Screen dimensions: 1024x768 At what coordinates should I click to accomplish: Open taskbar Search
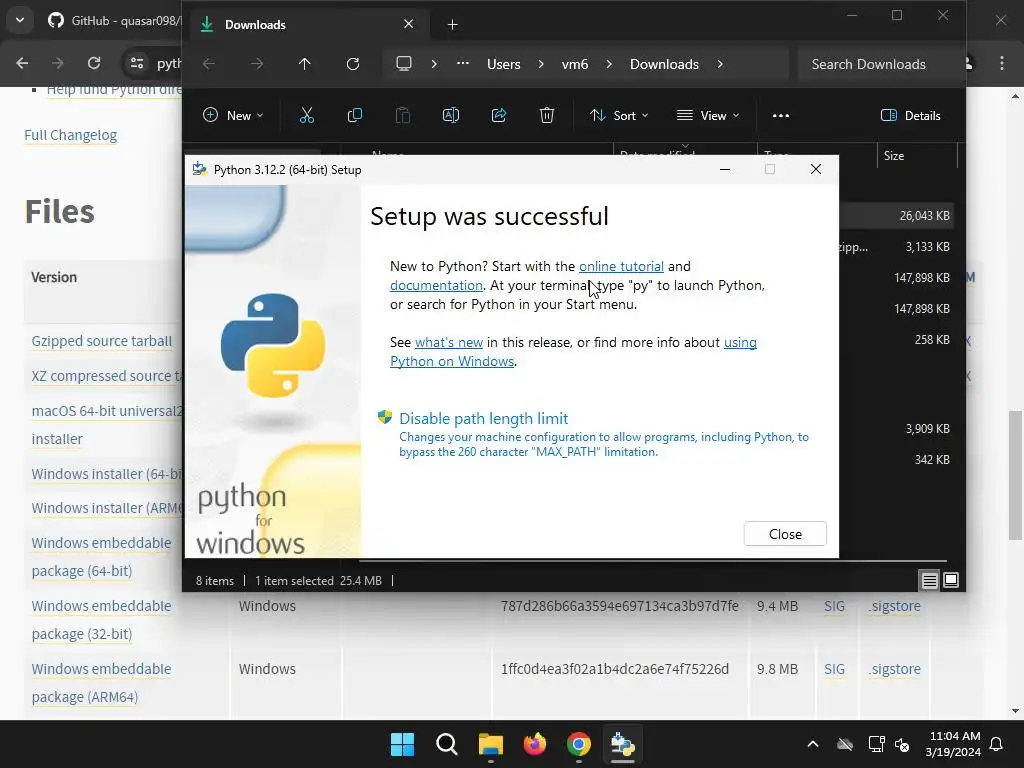[x=447, y=744]
